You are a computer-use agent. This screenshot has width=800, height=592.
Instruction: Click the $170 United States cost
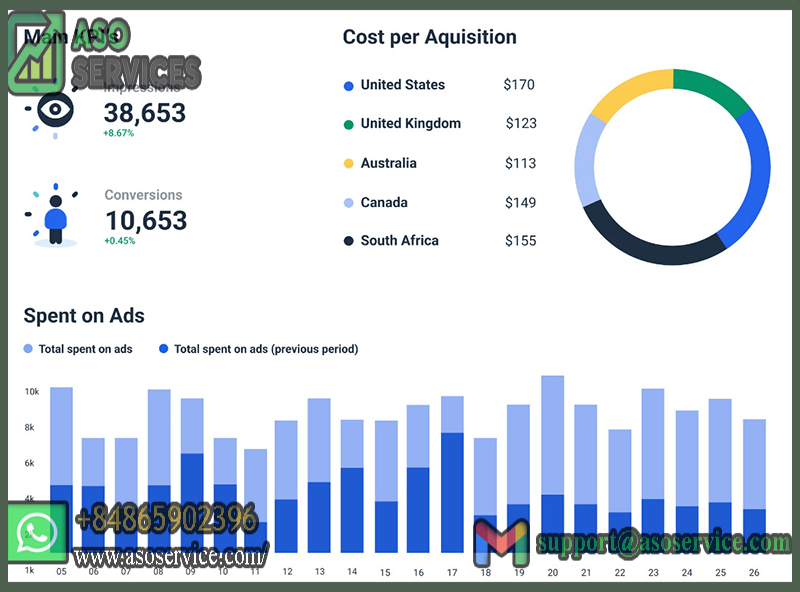click(x=519, y=85)
